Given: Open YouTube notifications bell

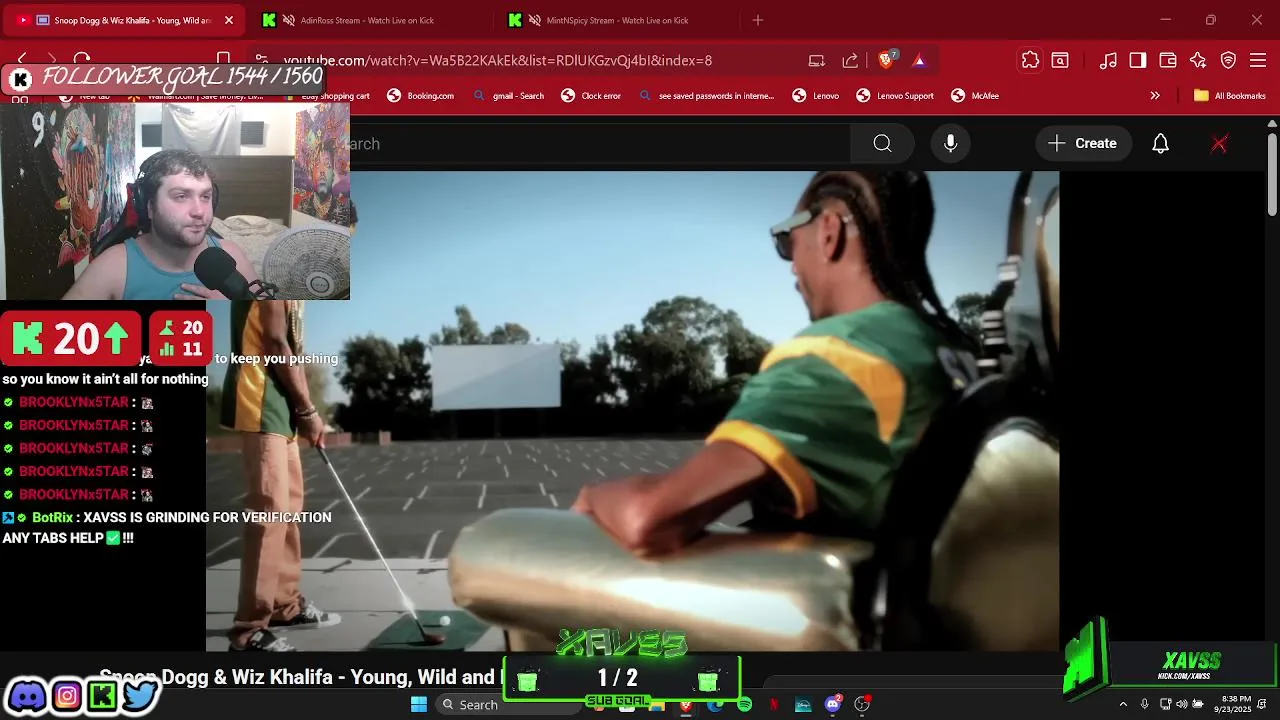Looking at the screenshot, I should click(x=1160, y=144).
